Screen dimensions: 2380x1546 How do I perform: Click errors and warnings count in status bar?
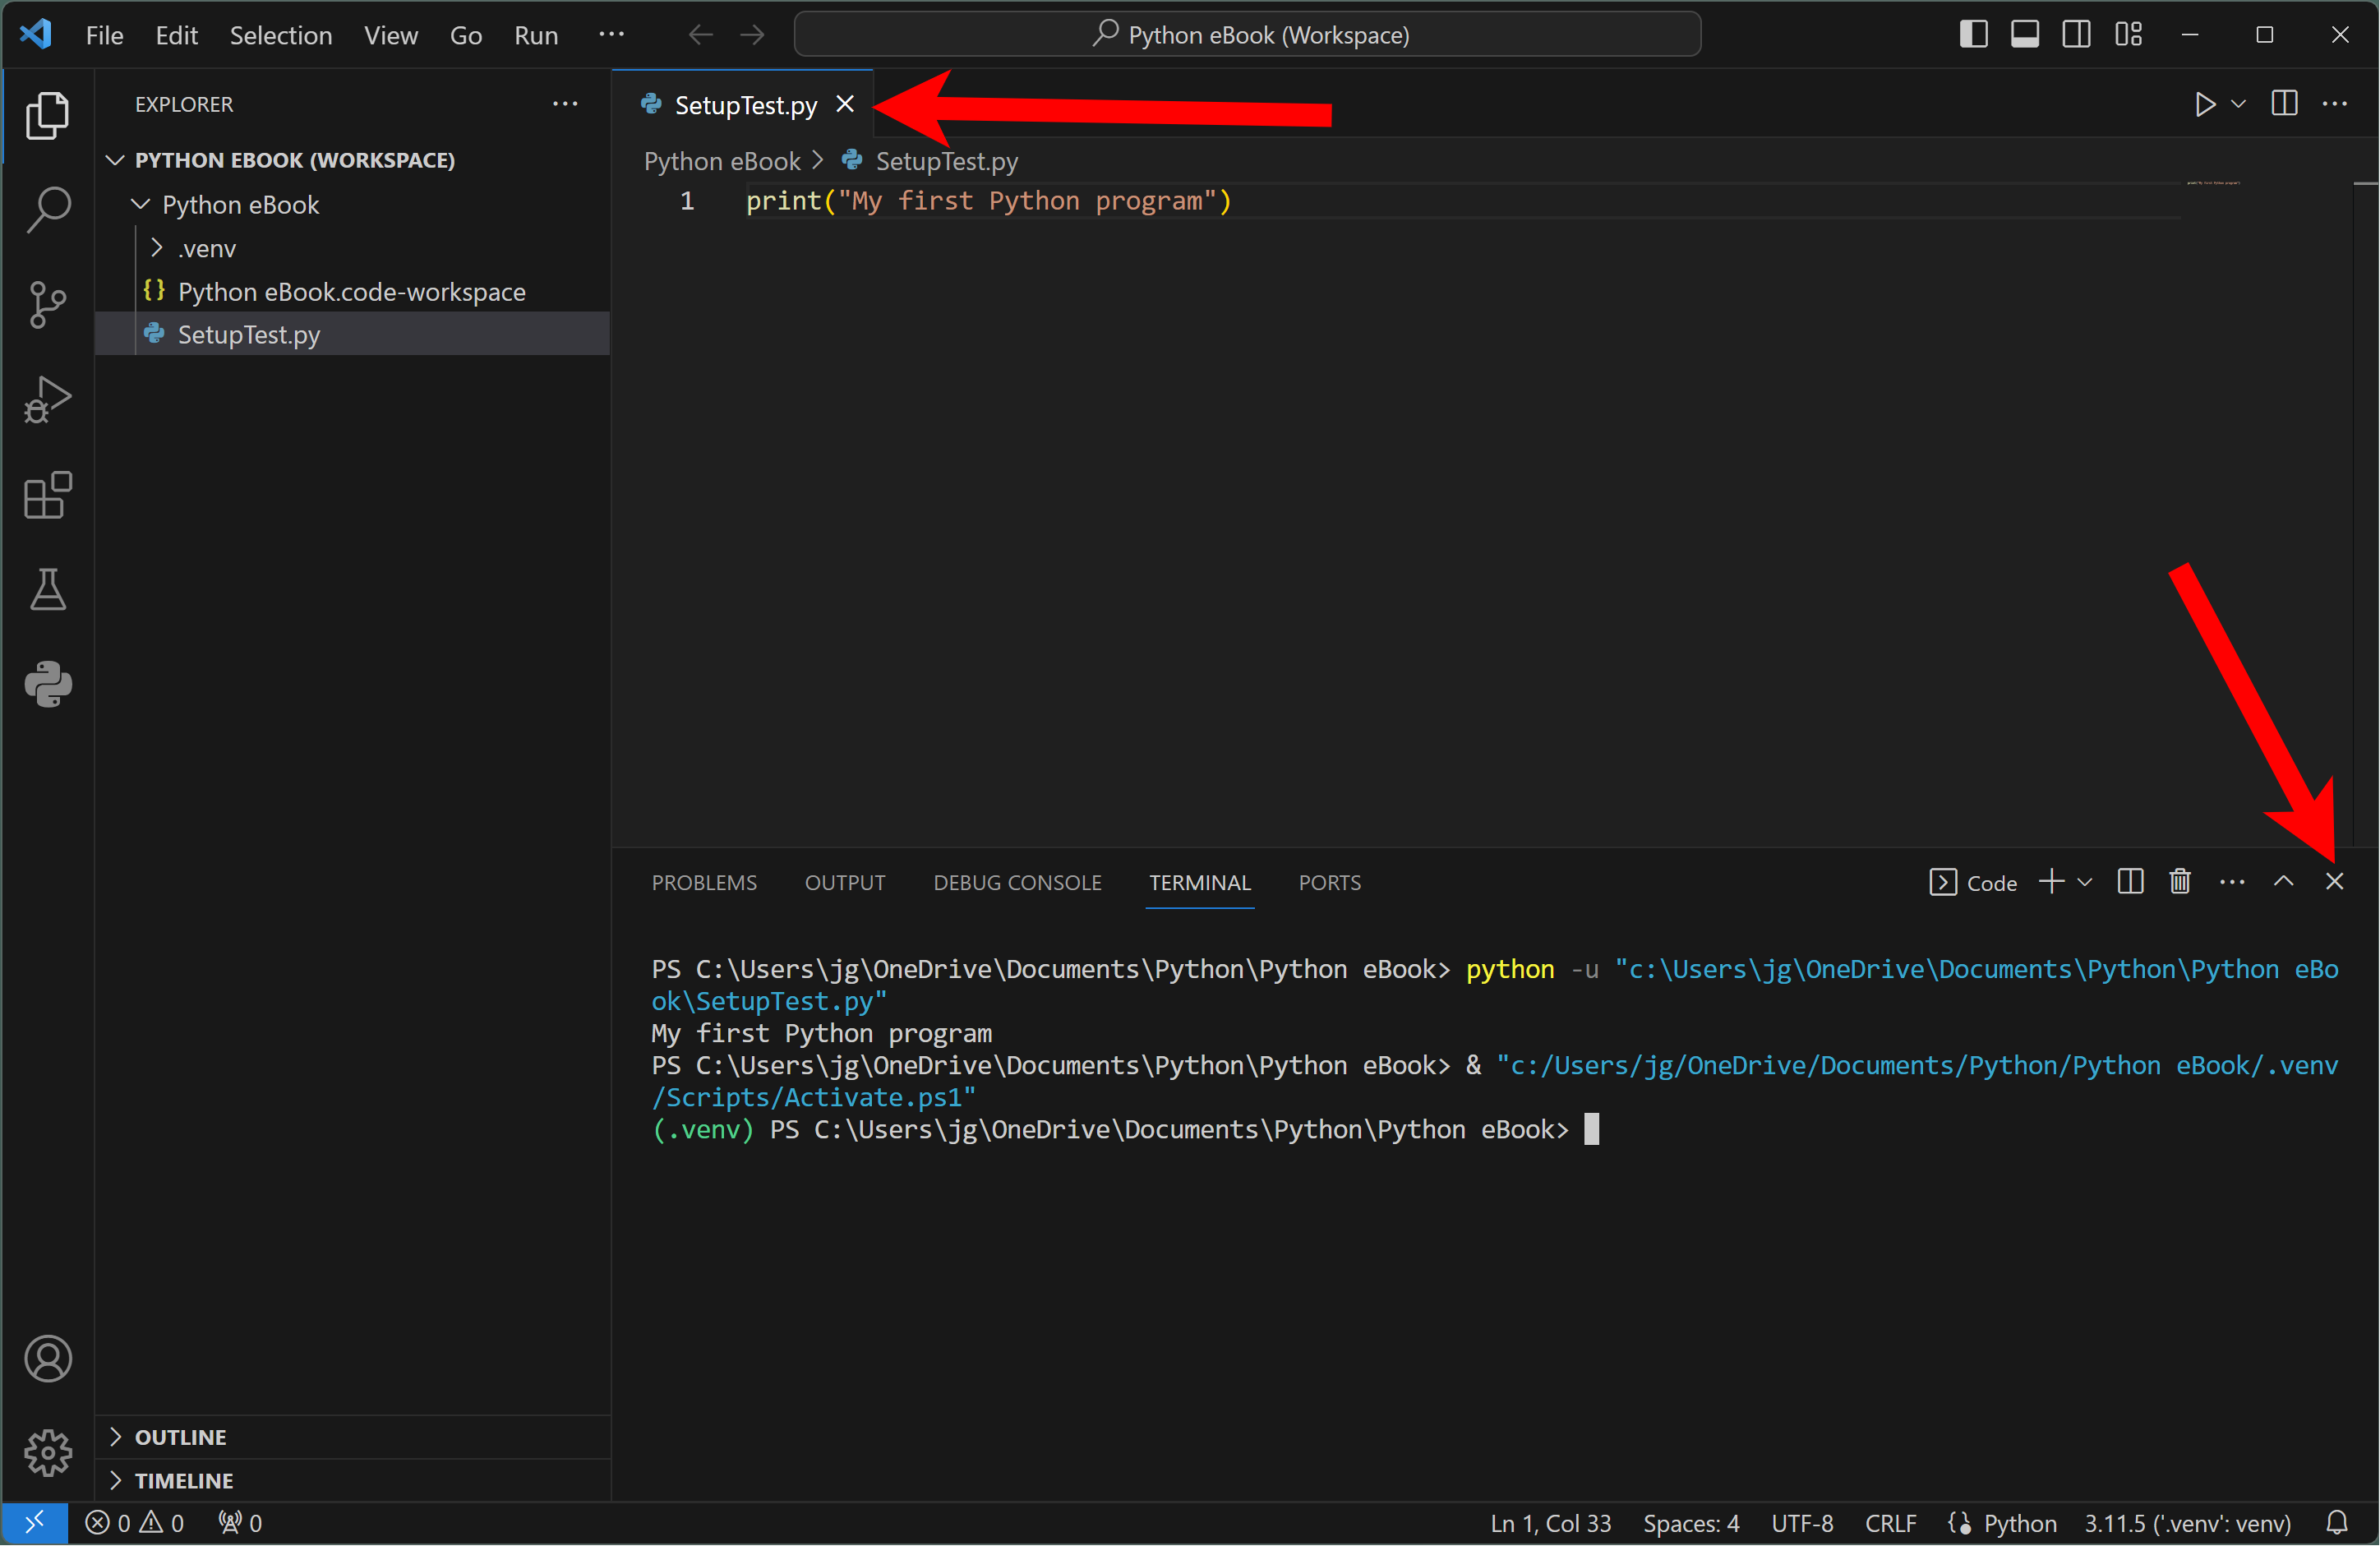(135, 1523)
